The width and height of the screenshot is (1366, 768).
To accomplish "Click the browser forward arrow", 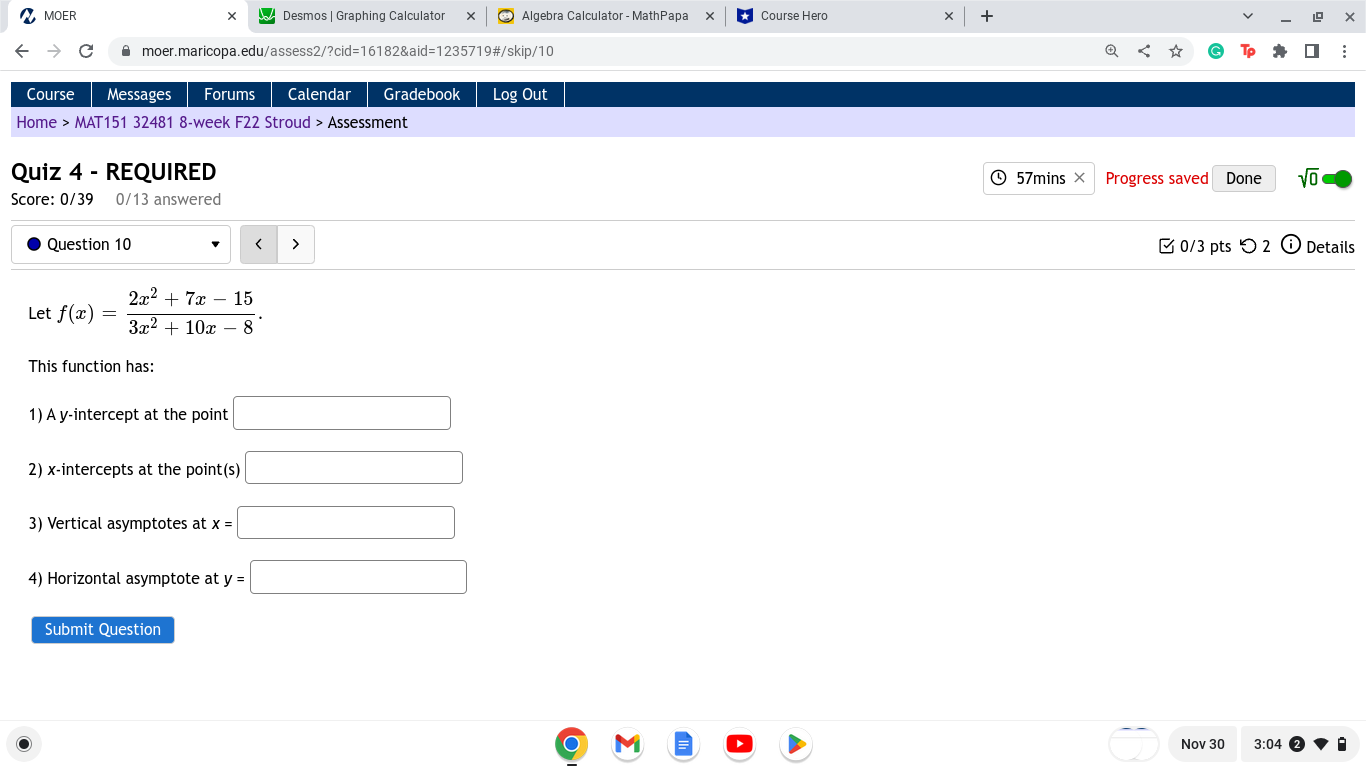I will click(54, 51).
